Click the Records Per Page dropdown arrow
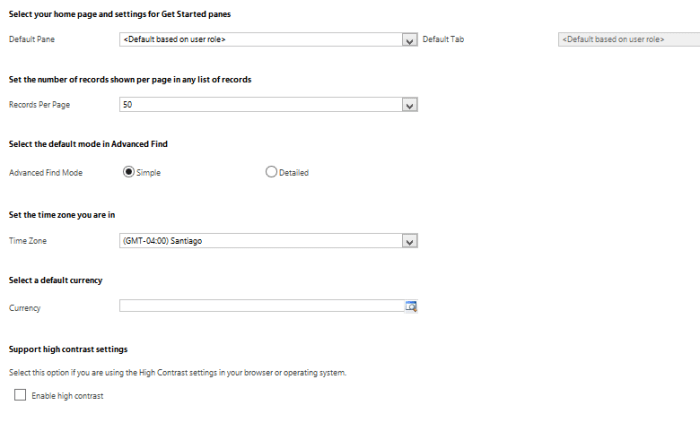The height and width of the screenshot is (431, 700). pos(409,104)
